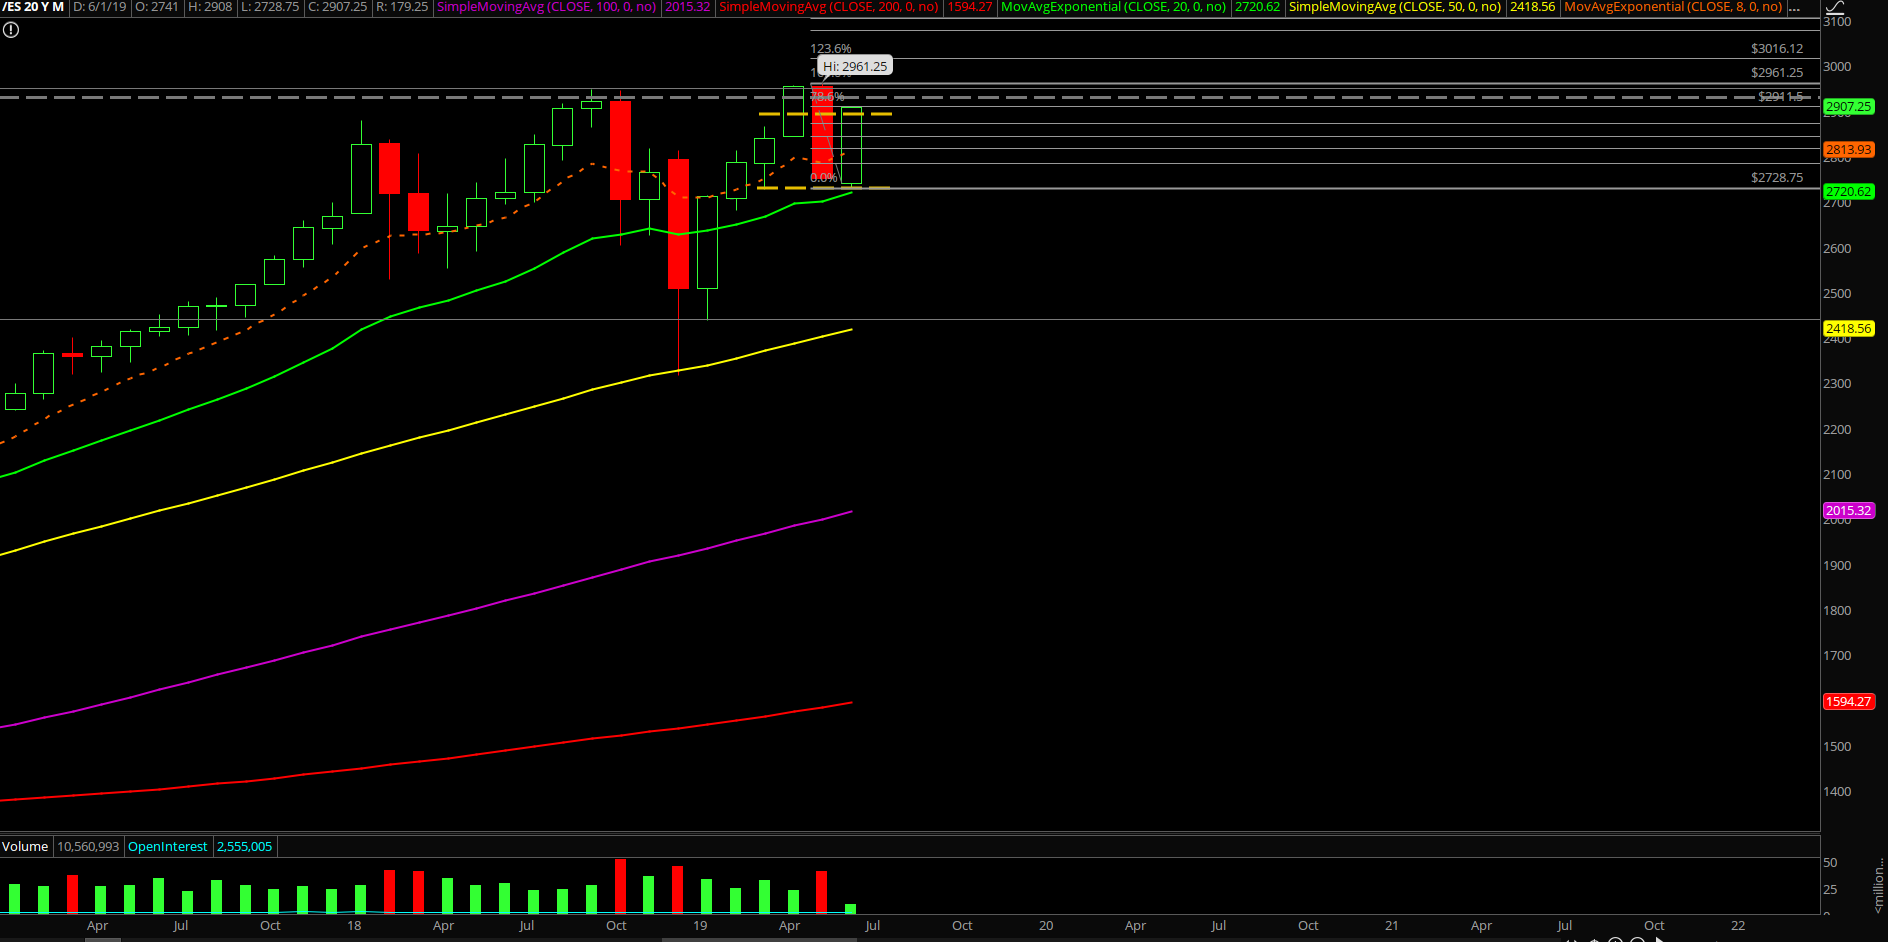Open SimpleMovingAvg 50 study label

[1395, 7]
